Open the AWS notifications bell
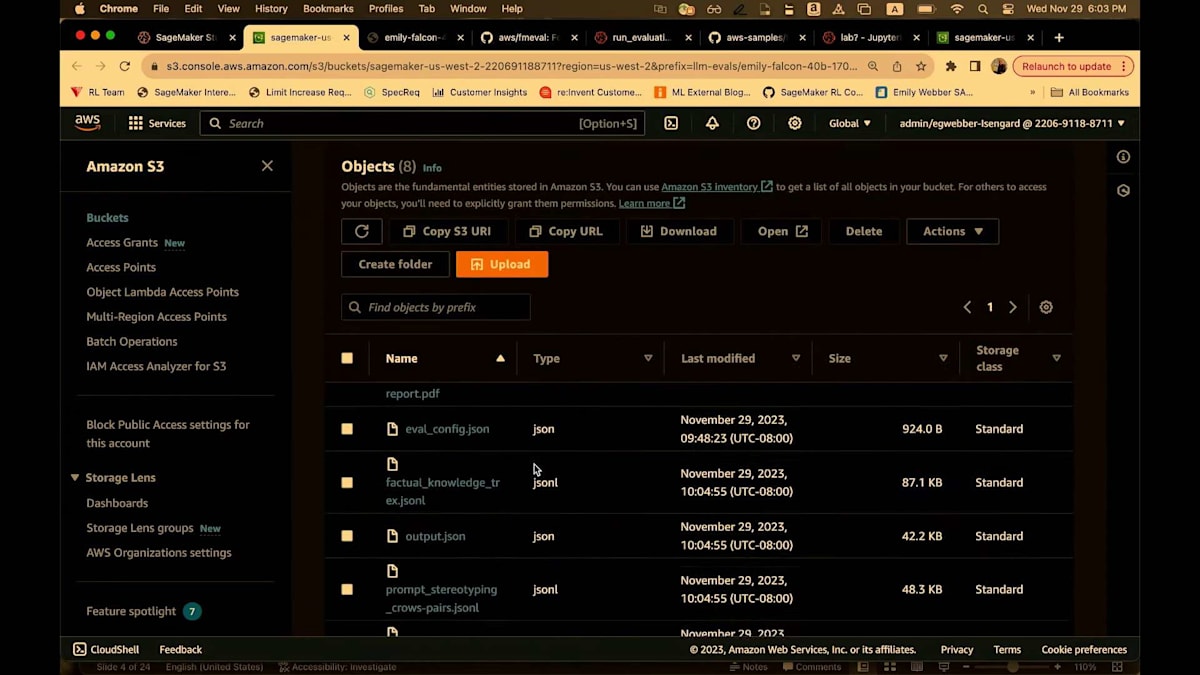The image size is (1200, 675). (x=712, y=123)
